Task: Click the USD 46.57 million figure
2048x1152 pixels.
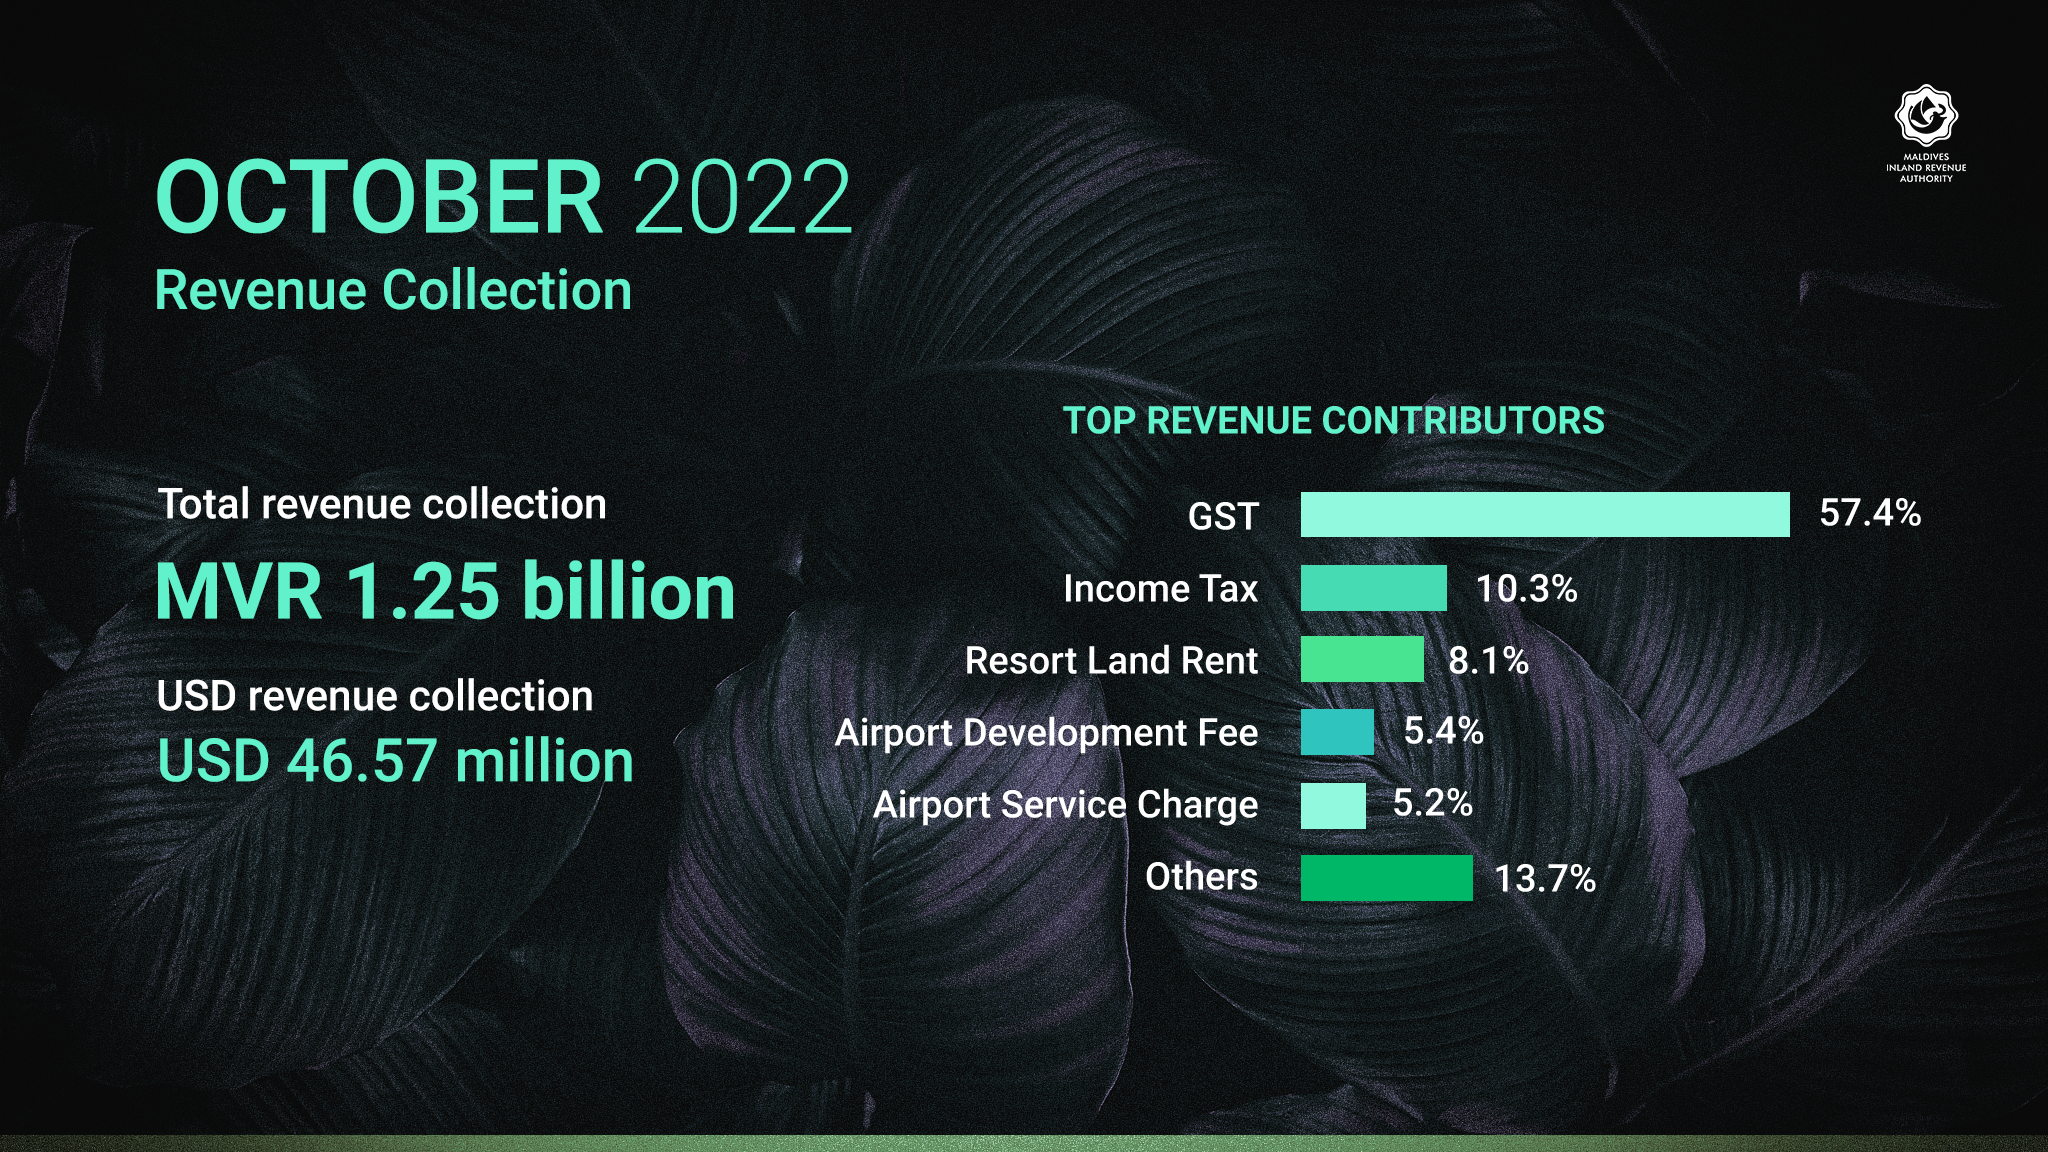Action: coord(396,761)
